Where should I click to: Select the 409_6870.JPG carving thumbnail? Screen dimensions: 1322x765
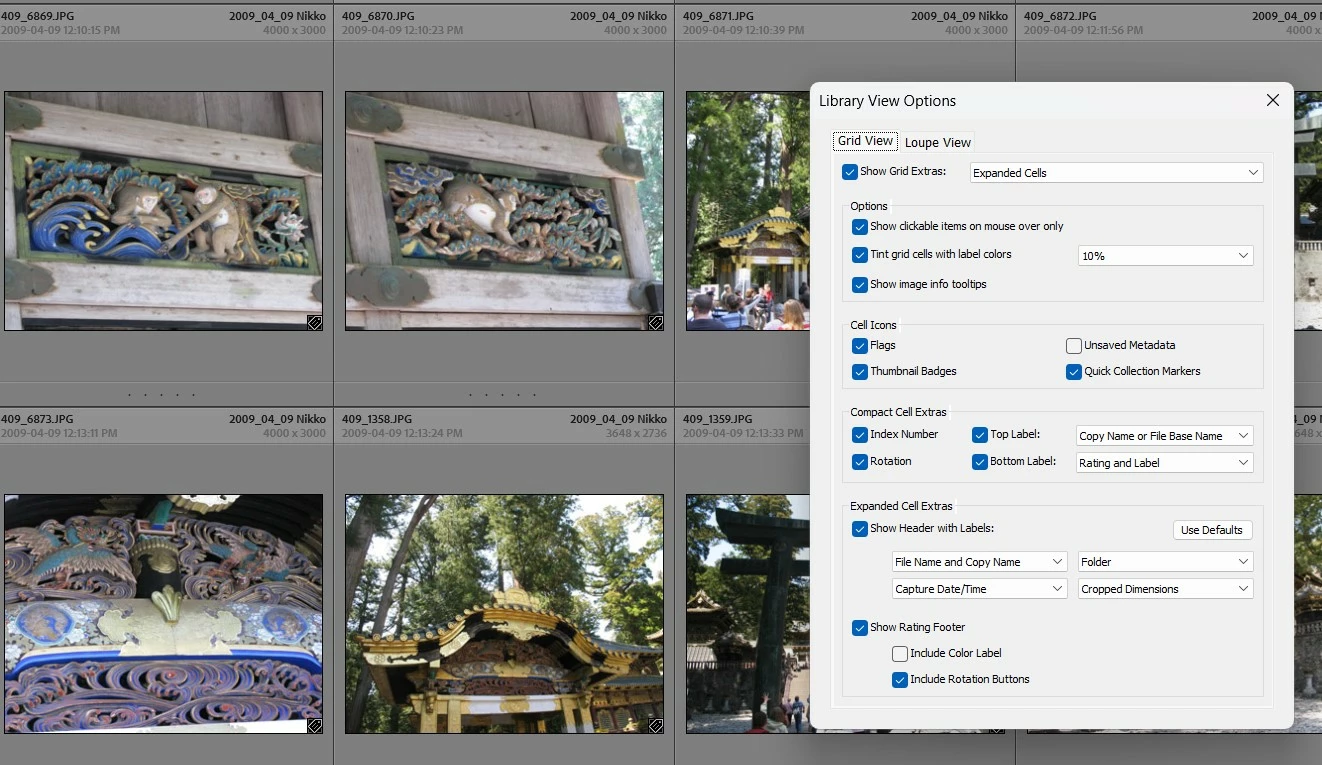(x=504, y=211)
